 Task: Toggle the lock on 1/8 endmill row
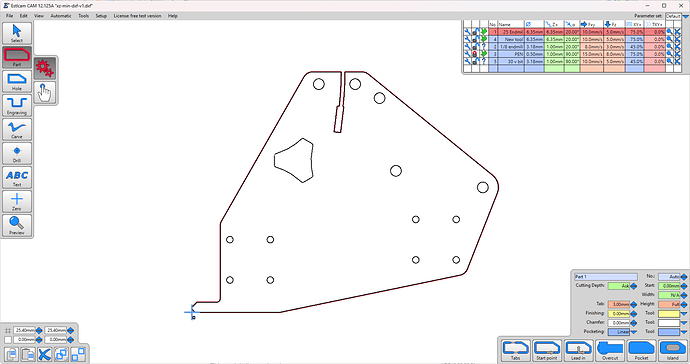pyautogui.click(x=476, y=47)
